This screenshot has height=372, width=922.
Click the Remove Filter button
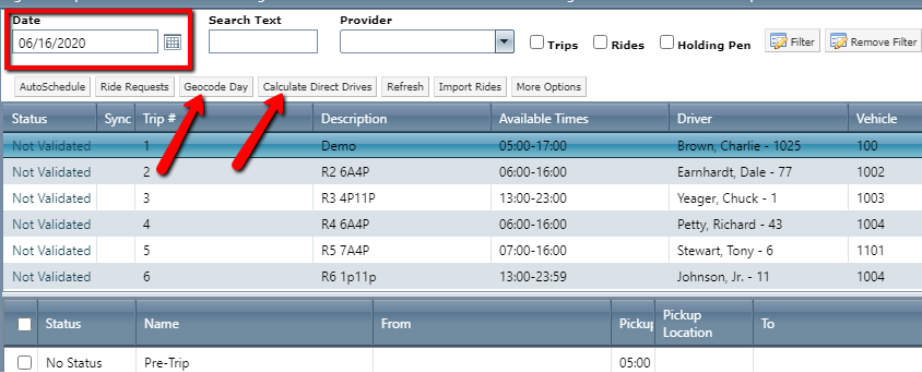[x=873, y=42]
